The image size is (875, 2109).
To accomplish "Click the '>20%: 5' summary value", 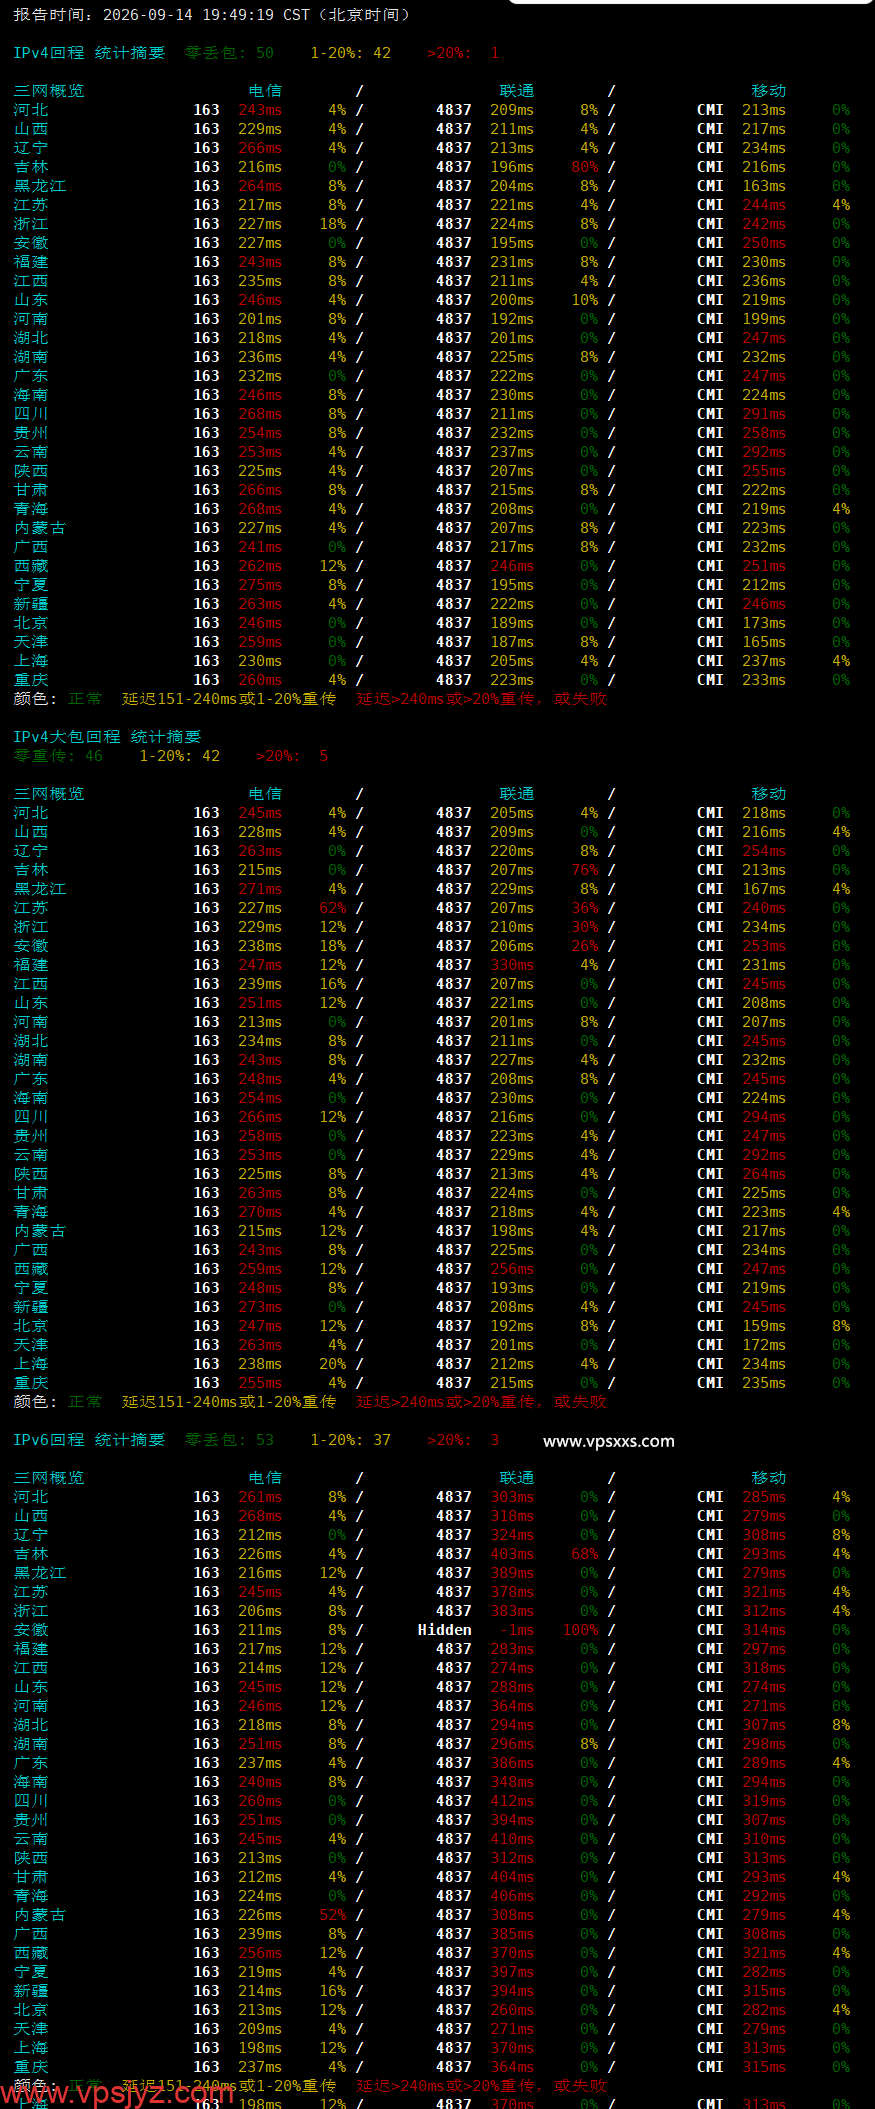I will tap(292, 756).
